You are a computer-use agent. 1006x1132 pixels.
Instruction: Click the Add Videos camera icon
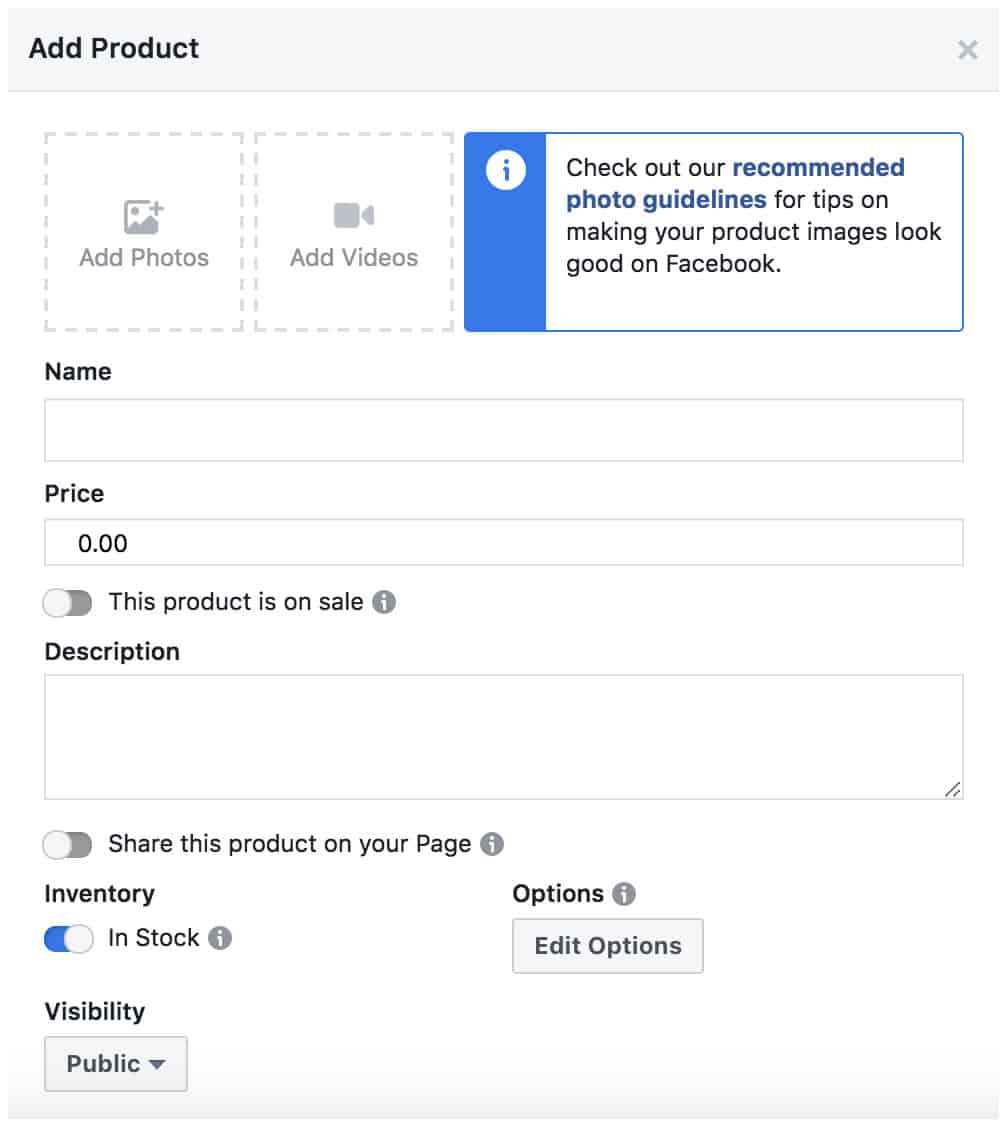[354, 216]
